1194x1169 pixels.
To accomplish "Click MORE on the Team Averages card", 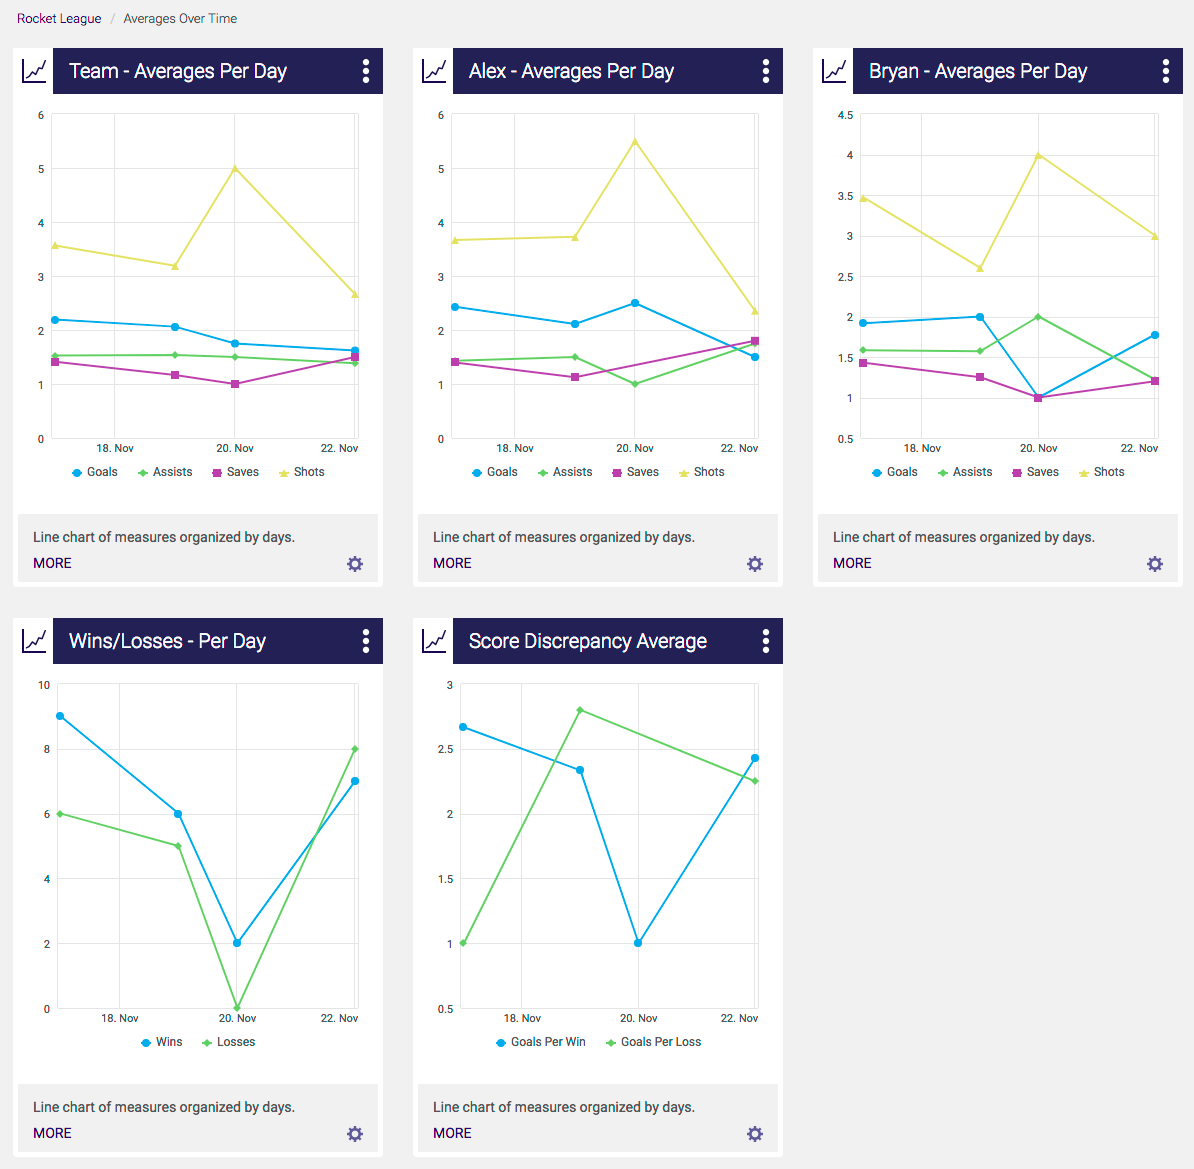I will pyautogui.click(x=52, y=563).
